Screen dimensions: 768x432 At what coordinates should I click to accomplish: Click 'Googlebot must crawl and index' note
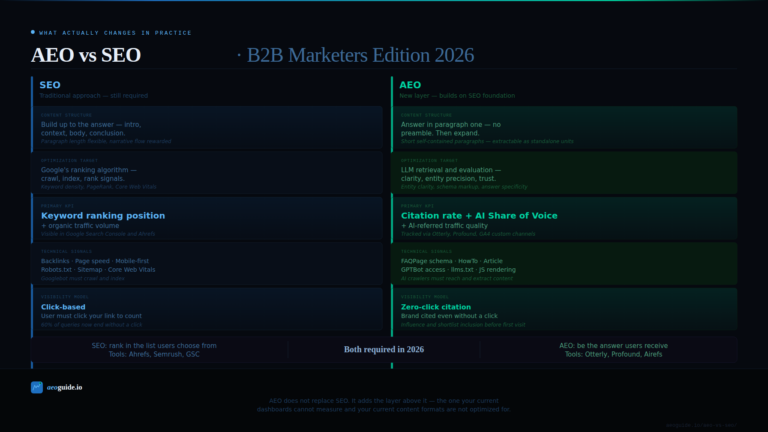83,278
